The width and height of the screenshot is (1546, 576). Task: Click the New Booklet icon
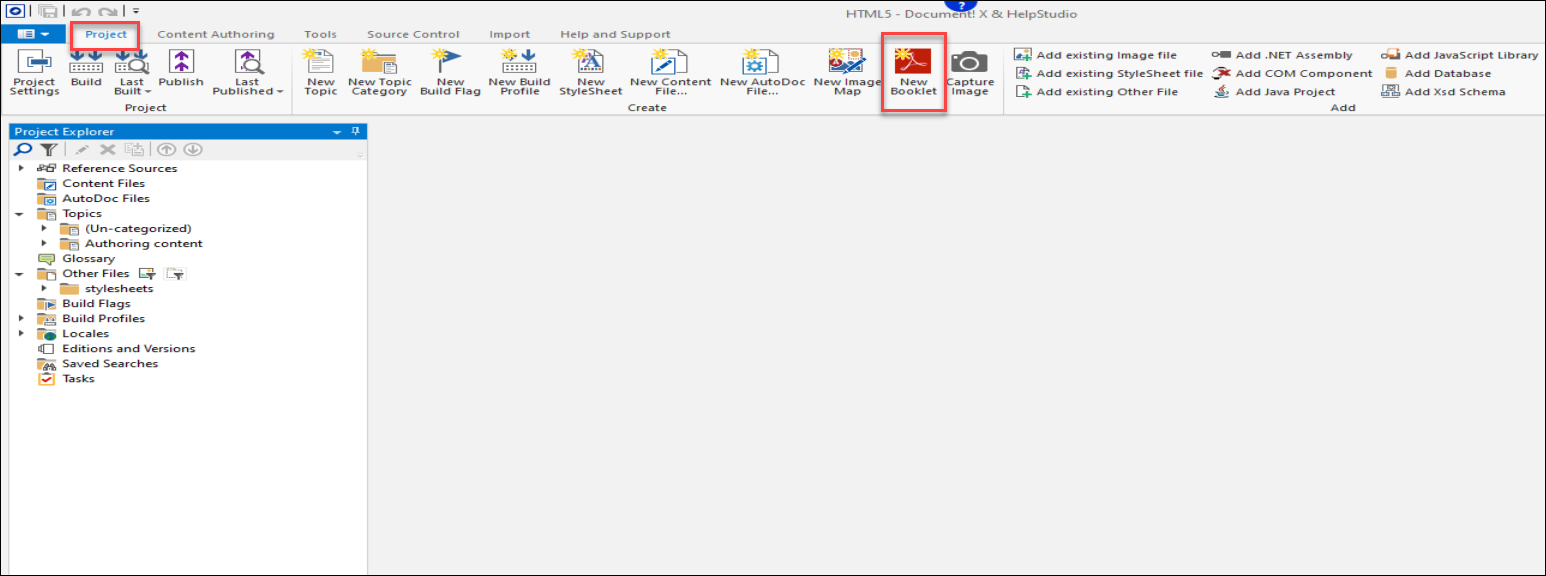[913, 72]
